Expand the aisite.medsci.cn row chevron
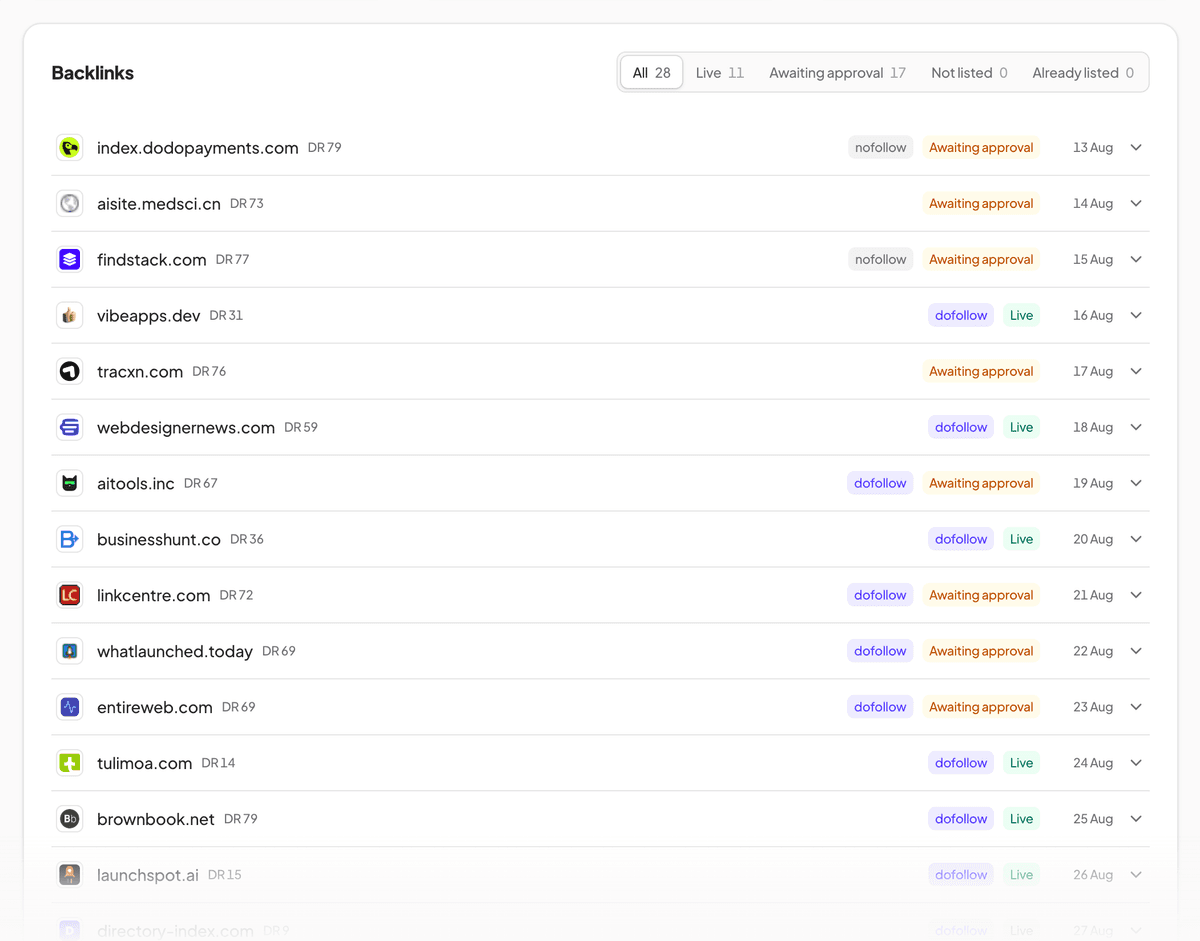Screen dimensions: 1200x941 click(x=1136, y=204)
